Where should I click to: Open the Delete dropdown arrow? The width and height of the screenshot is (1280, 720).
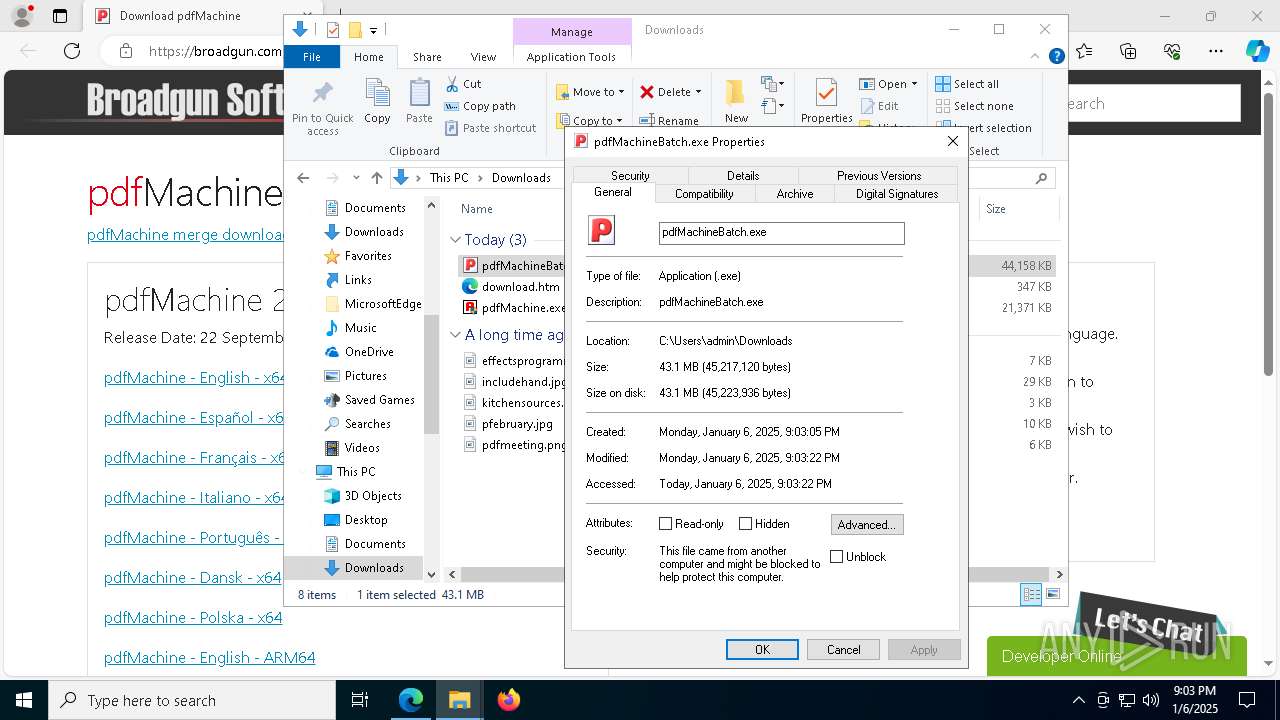coord(698,92)
